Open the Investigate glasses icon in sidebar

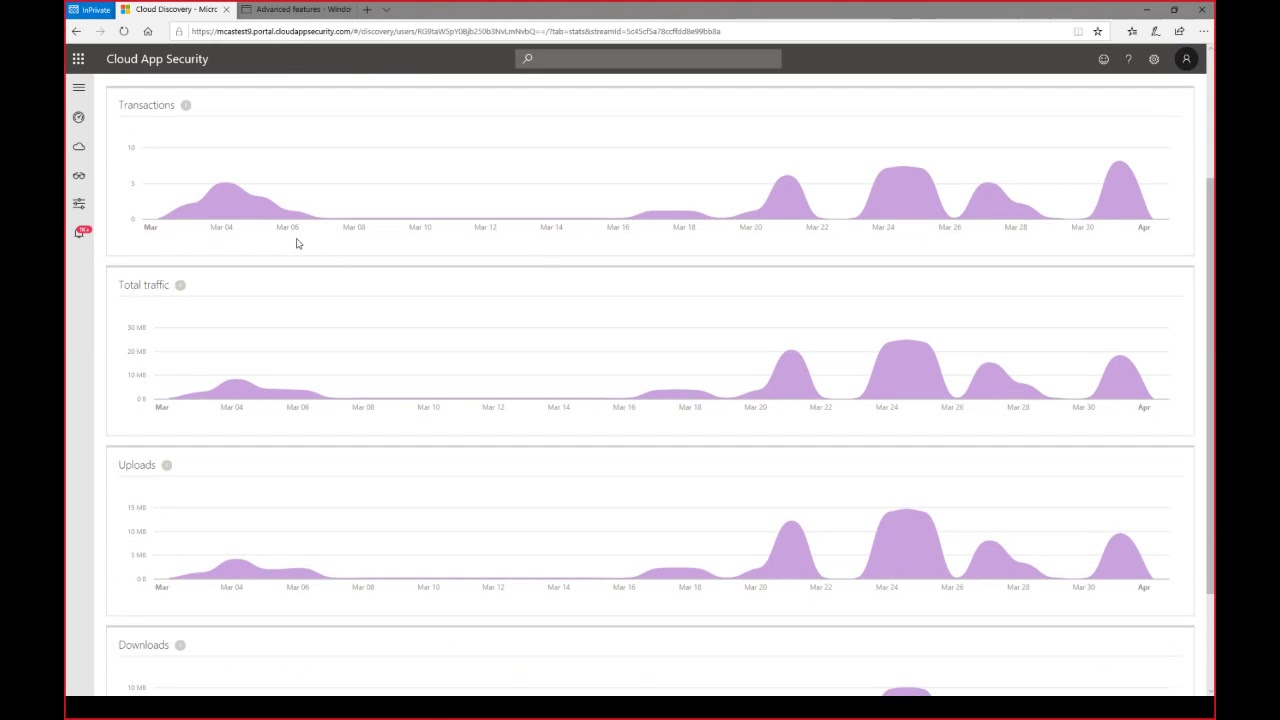(79, 176)
